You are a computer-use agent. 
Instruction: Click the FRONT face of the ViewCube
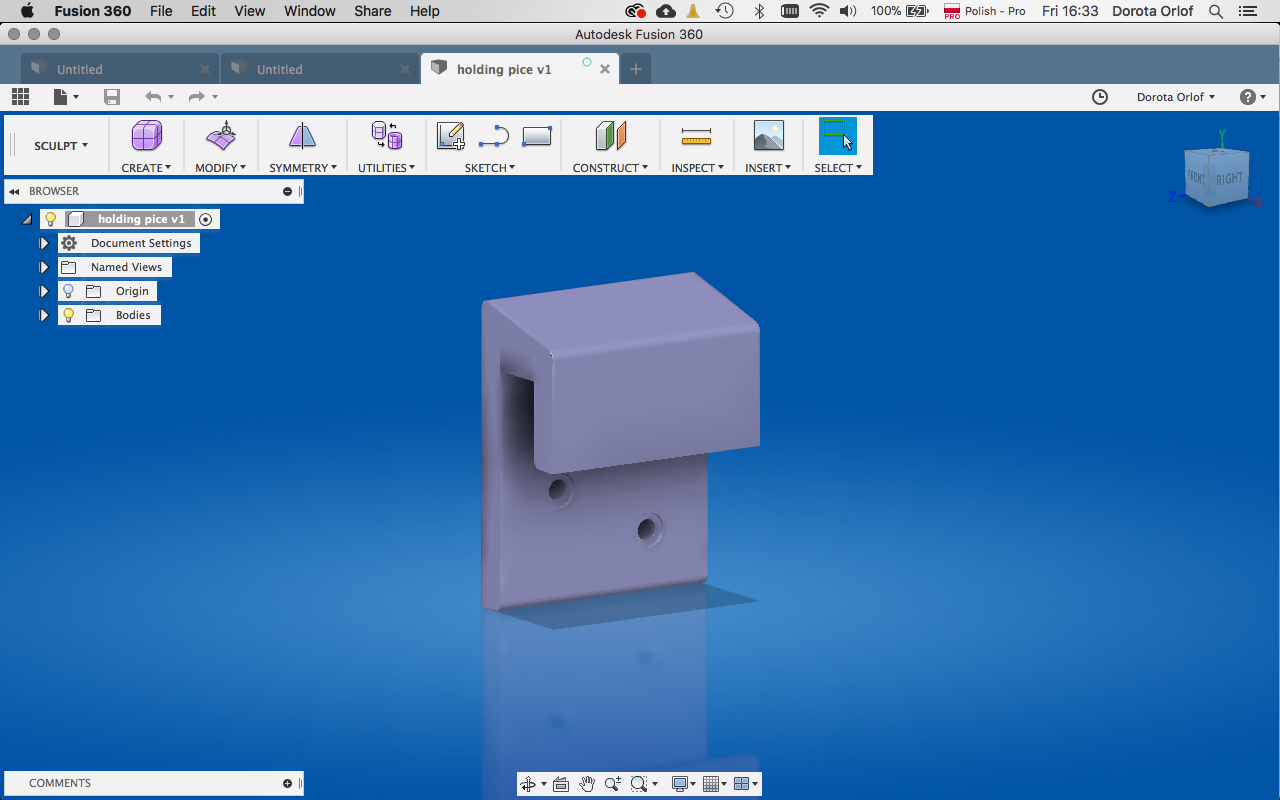pos(1197,177)
